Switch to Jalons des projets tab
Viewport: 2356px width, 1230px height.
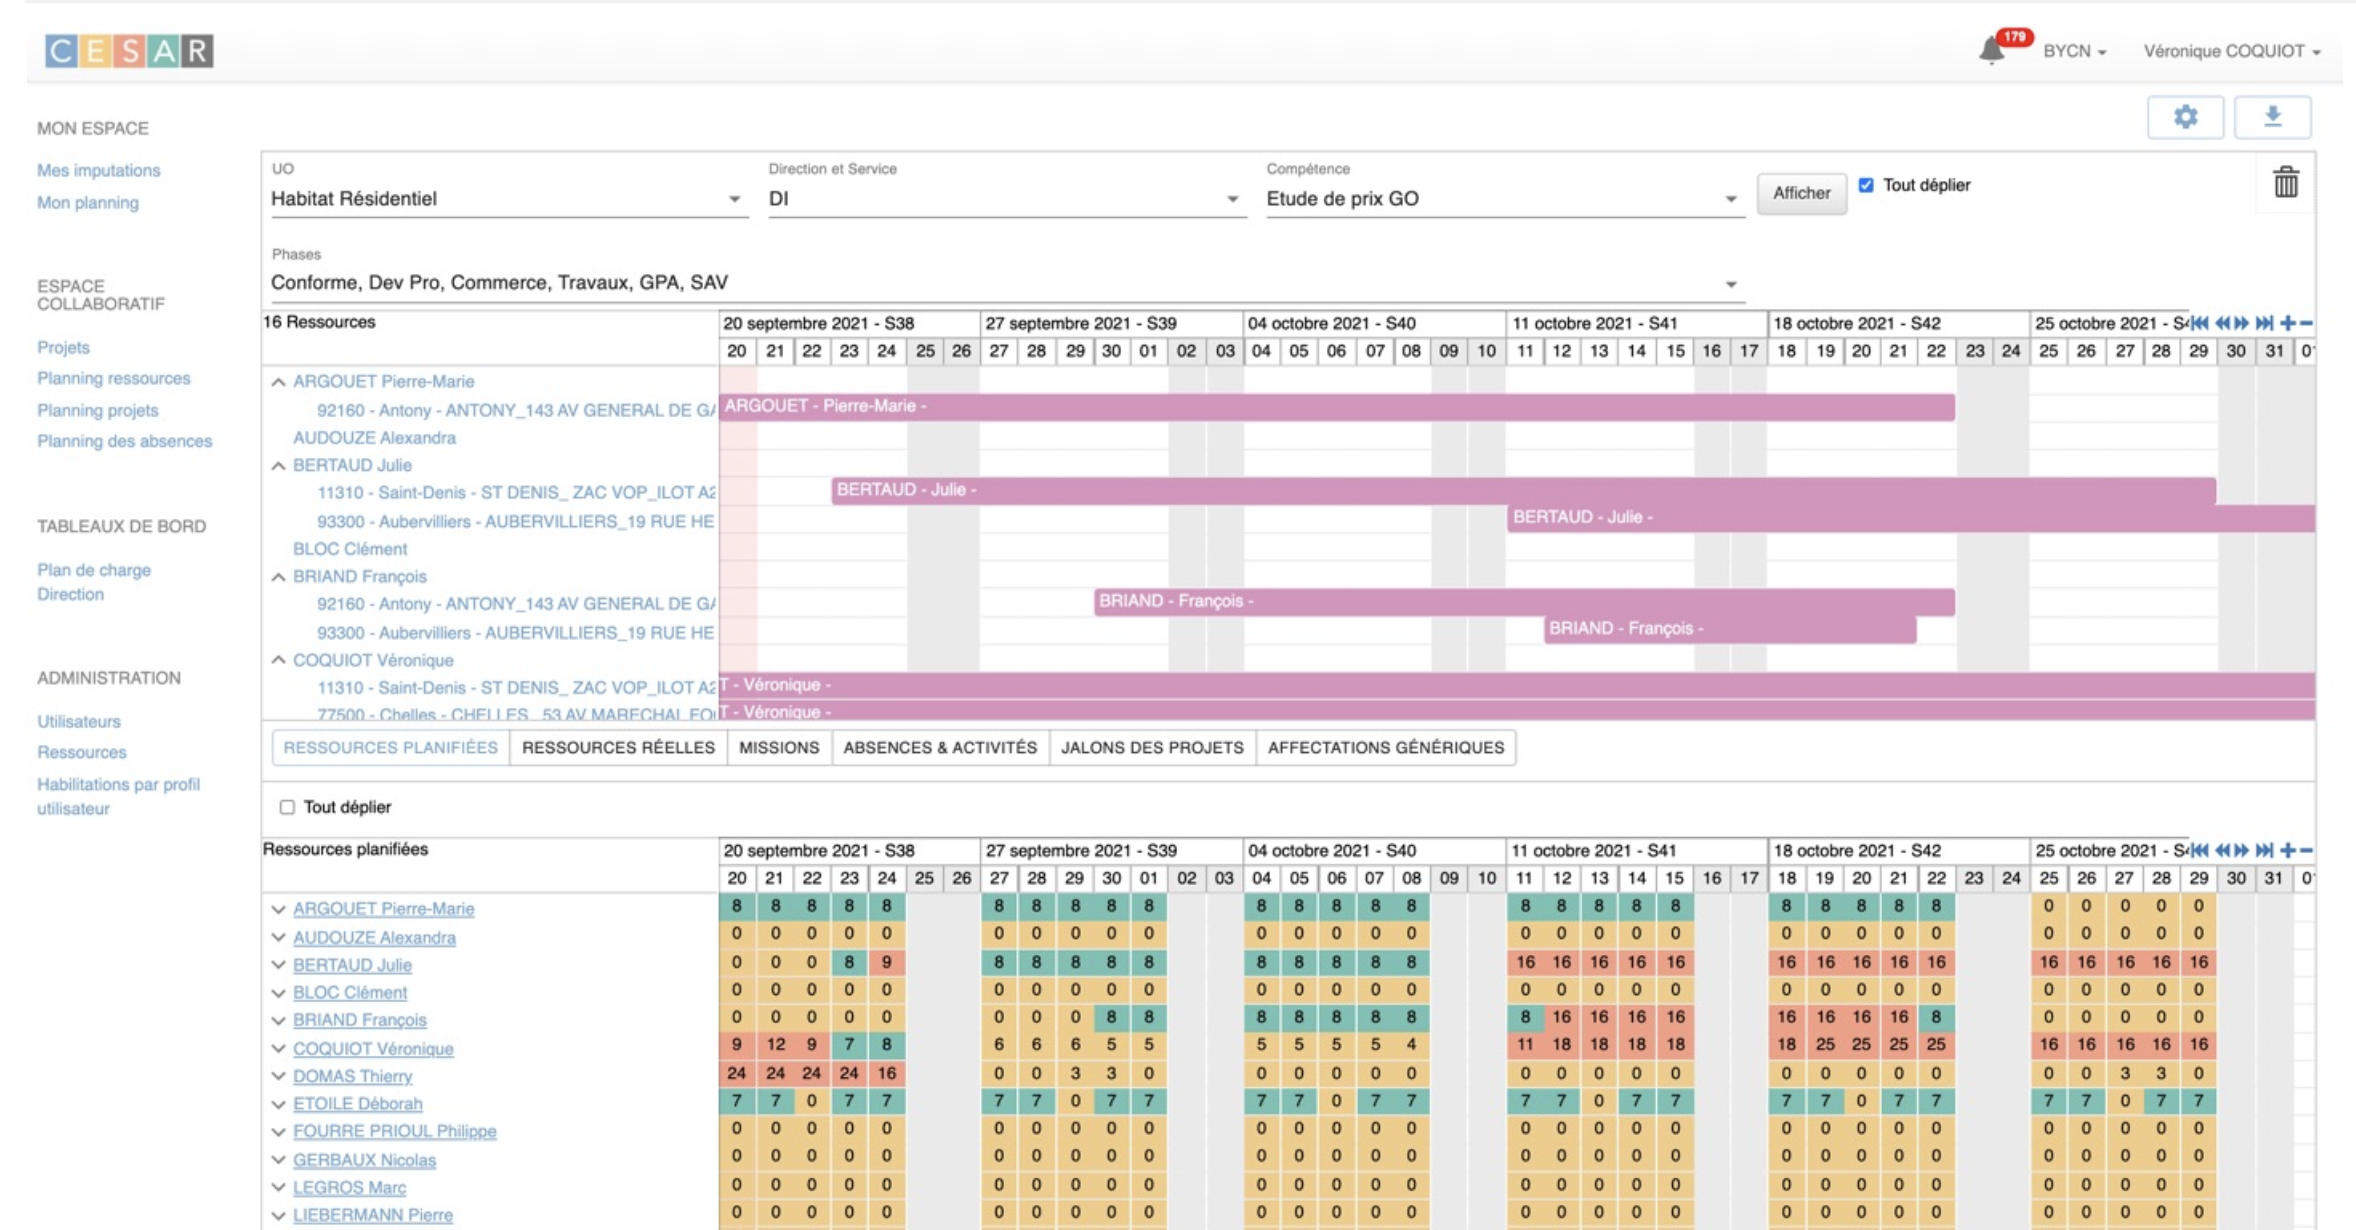(x=1152, y=748)
